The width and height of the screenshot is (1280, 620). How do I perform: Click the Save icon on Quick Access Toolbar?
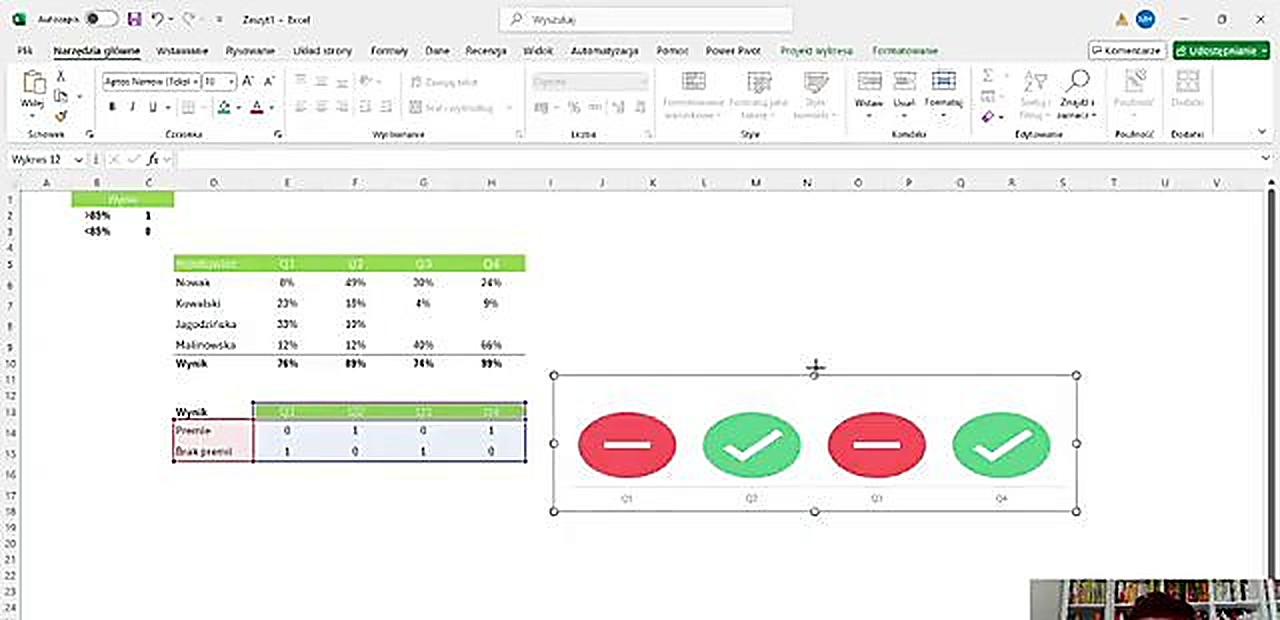pyautogui.click(x=134, y=19)
